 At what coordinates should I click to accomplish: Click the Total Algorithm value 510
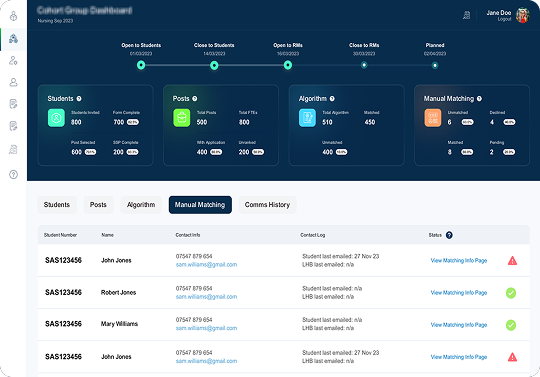[x=328, y=122]
